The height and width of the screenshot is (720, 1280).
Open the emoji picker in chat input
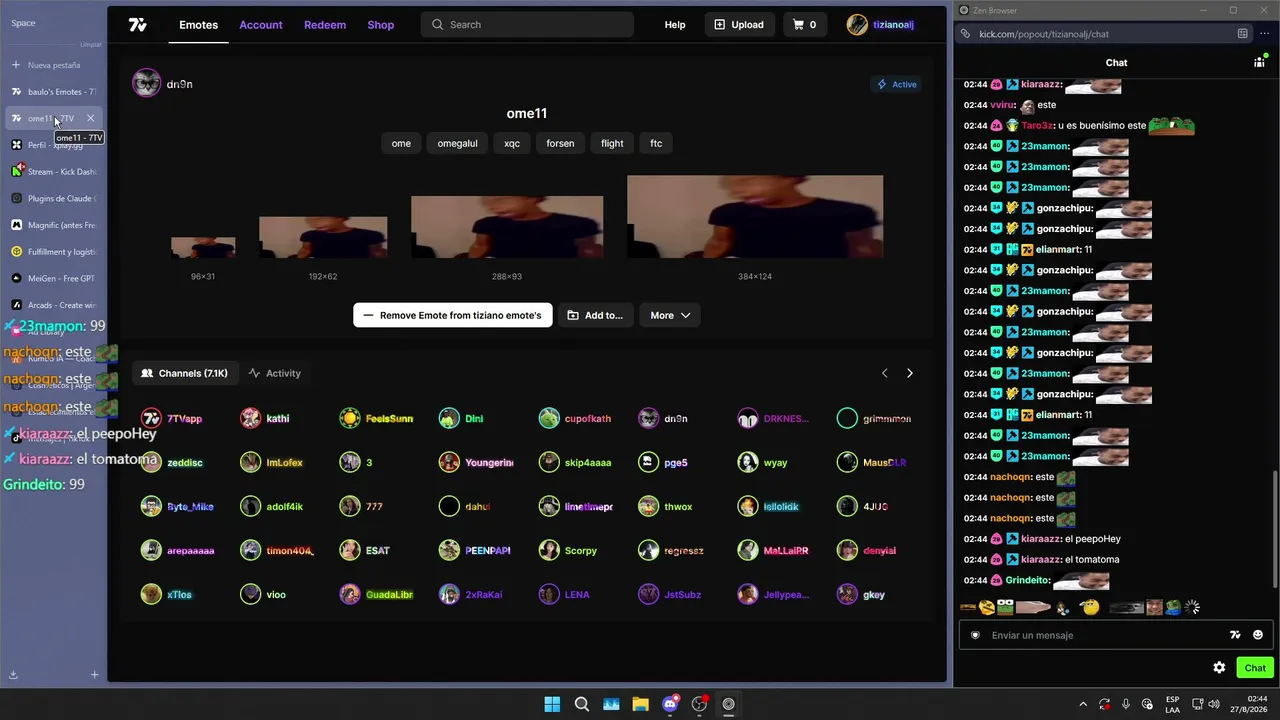coord(1258,635)
